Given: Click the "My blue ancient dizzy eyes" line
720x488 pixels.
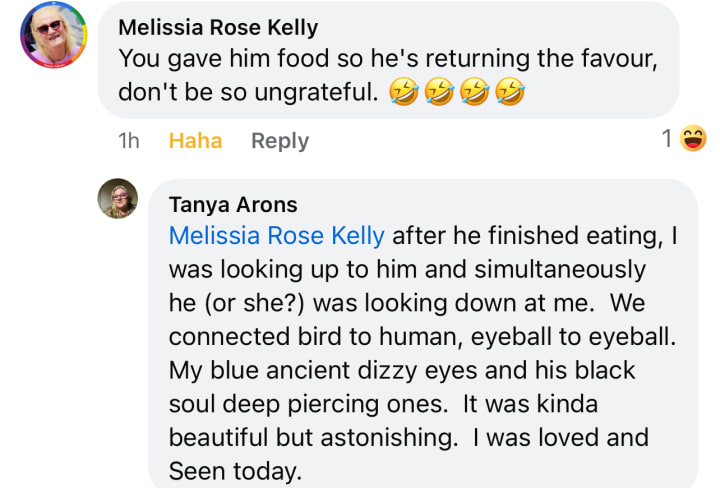Looking at the screenshot, I should 402,371.
